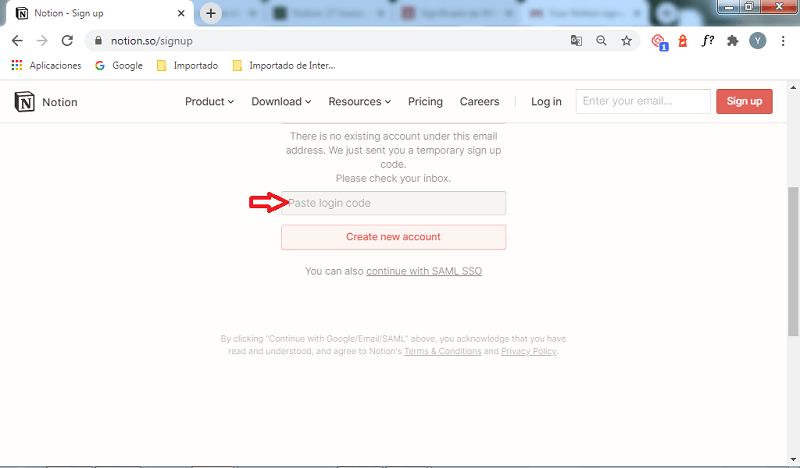Viewport: 800px width, 468px height.
Task: Click the page vertical scrollbar thumb
Action: coord(793,261)
